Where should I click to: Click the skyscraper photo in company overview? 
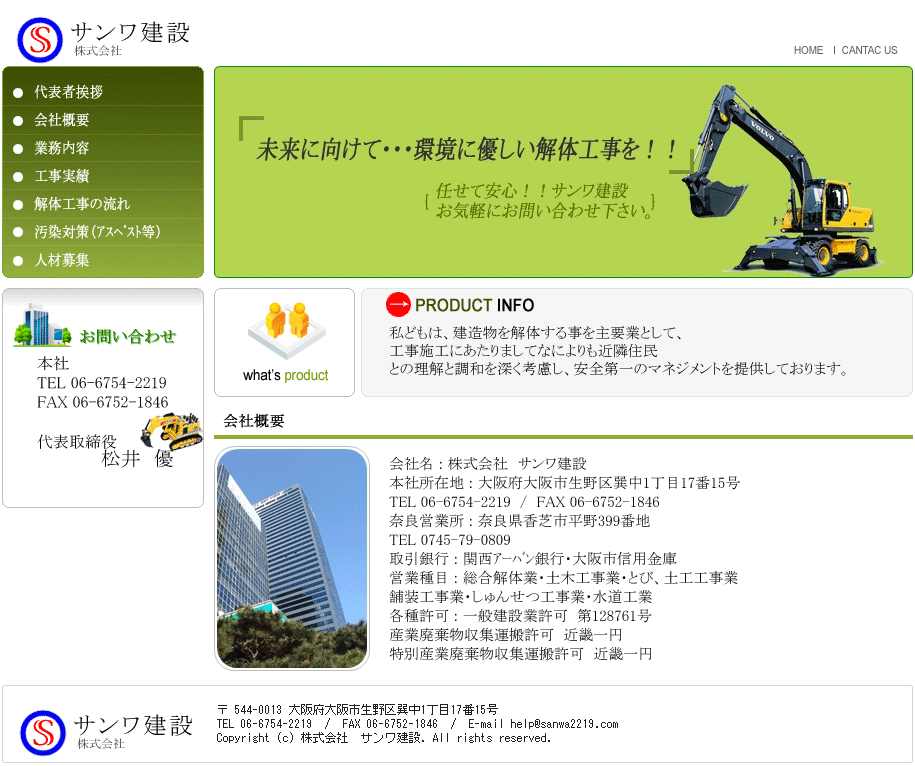pyautogui.click(x=292, y=558)
